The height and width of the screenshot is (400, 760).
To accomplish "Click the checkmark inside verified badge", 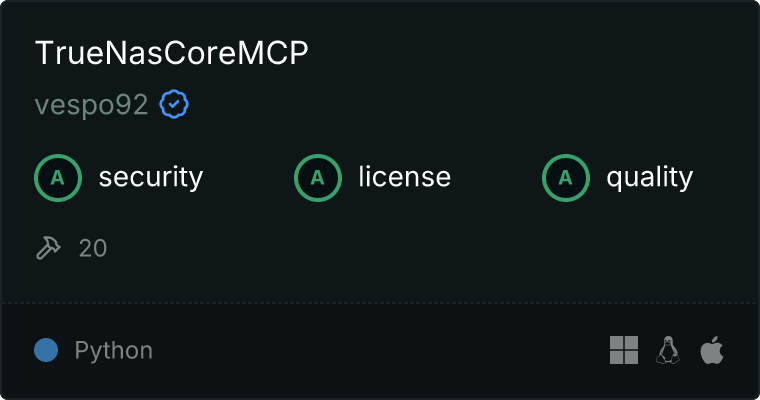I will pyautogui.click(x=174, y=104).
